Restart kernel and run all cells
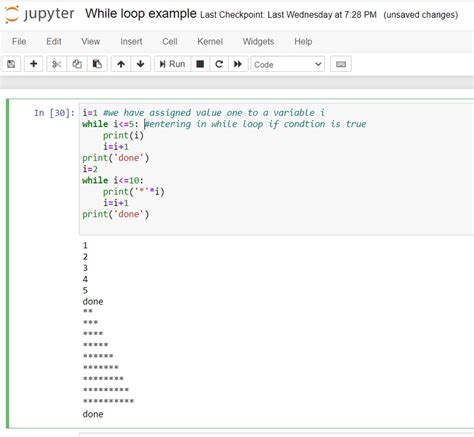Viewport: 474px width, 437px height. point(238,64)
